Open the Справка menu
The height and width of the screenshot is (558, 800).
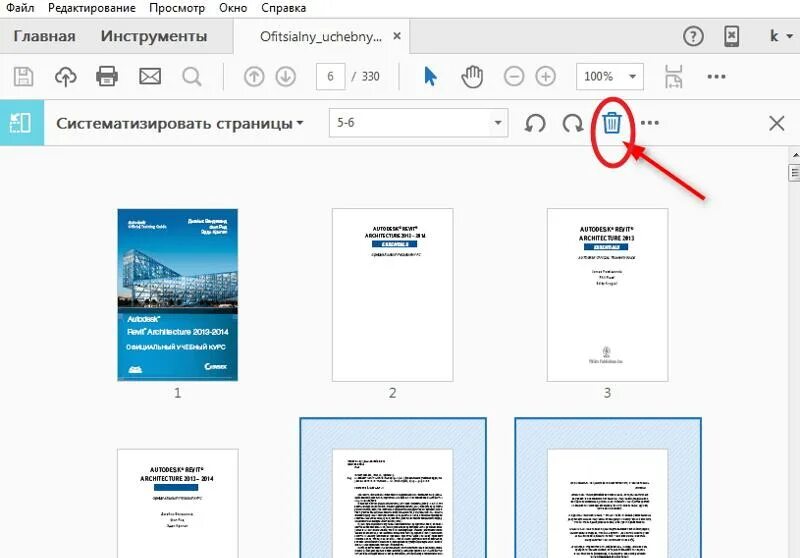284,8
